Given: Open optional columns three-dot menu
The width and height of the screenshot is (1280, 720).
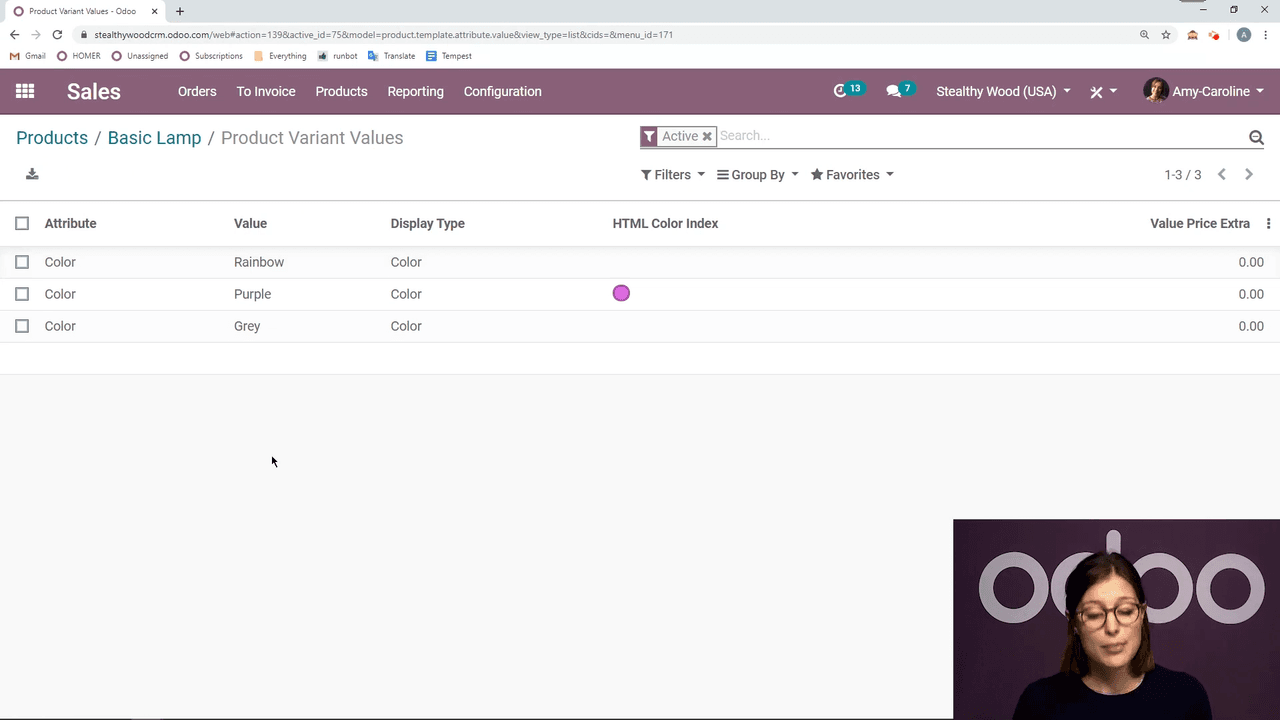Looking at the screenshot, I should pos(1268,224).
